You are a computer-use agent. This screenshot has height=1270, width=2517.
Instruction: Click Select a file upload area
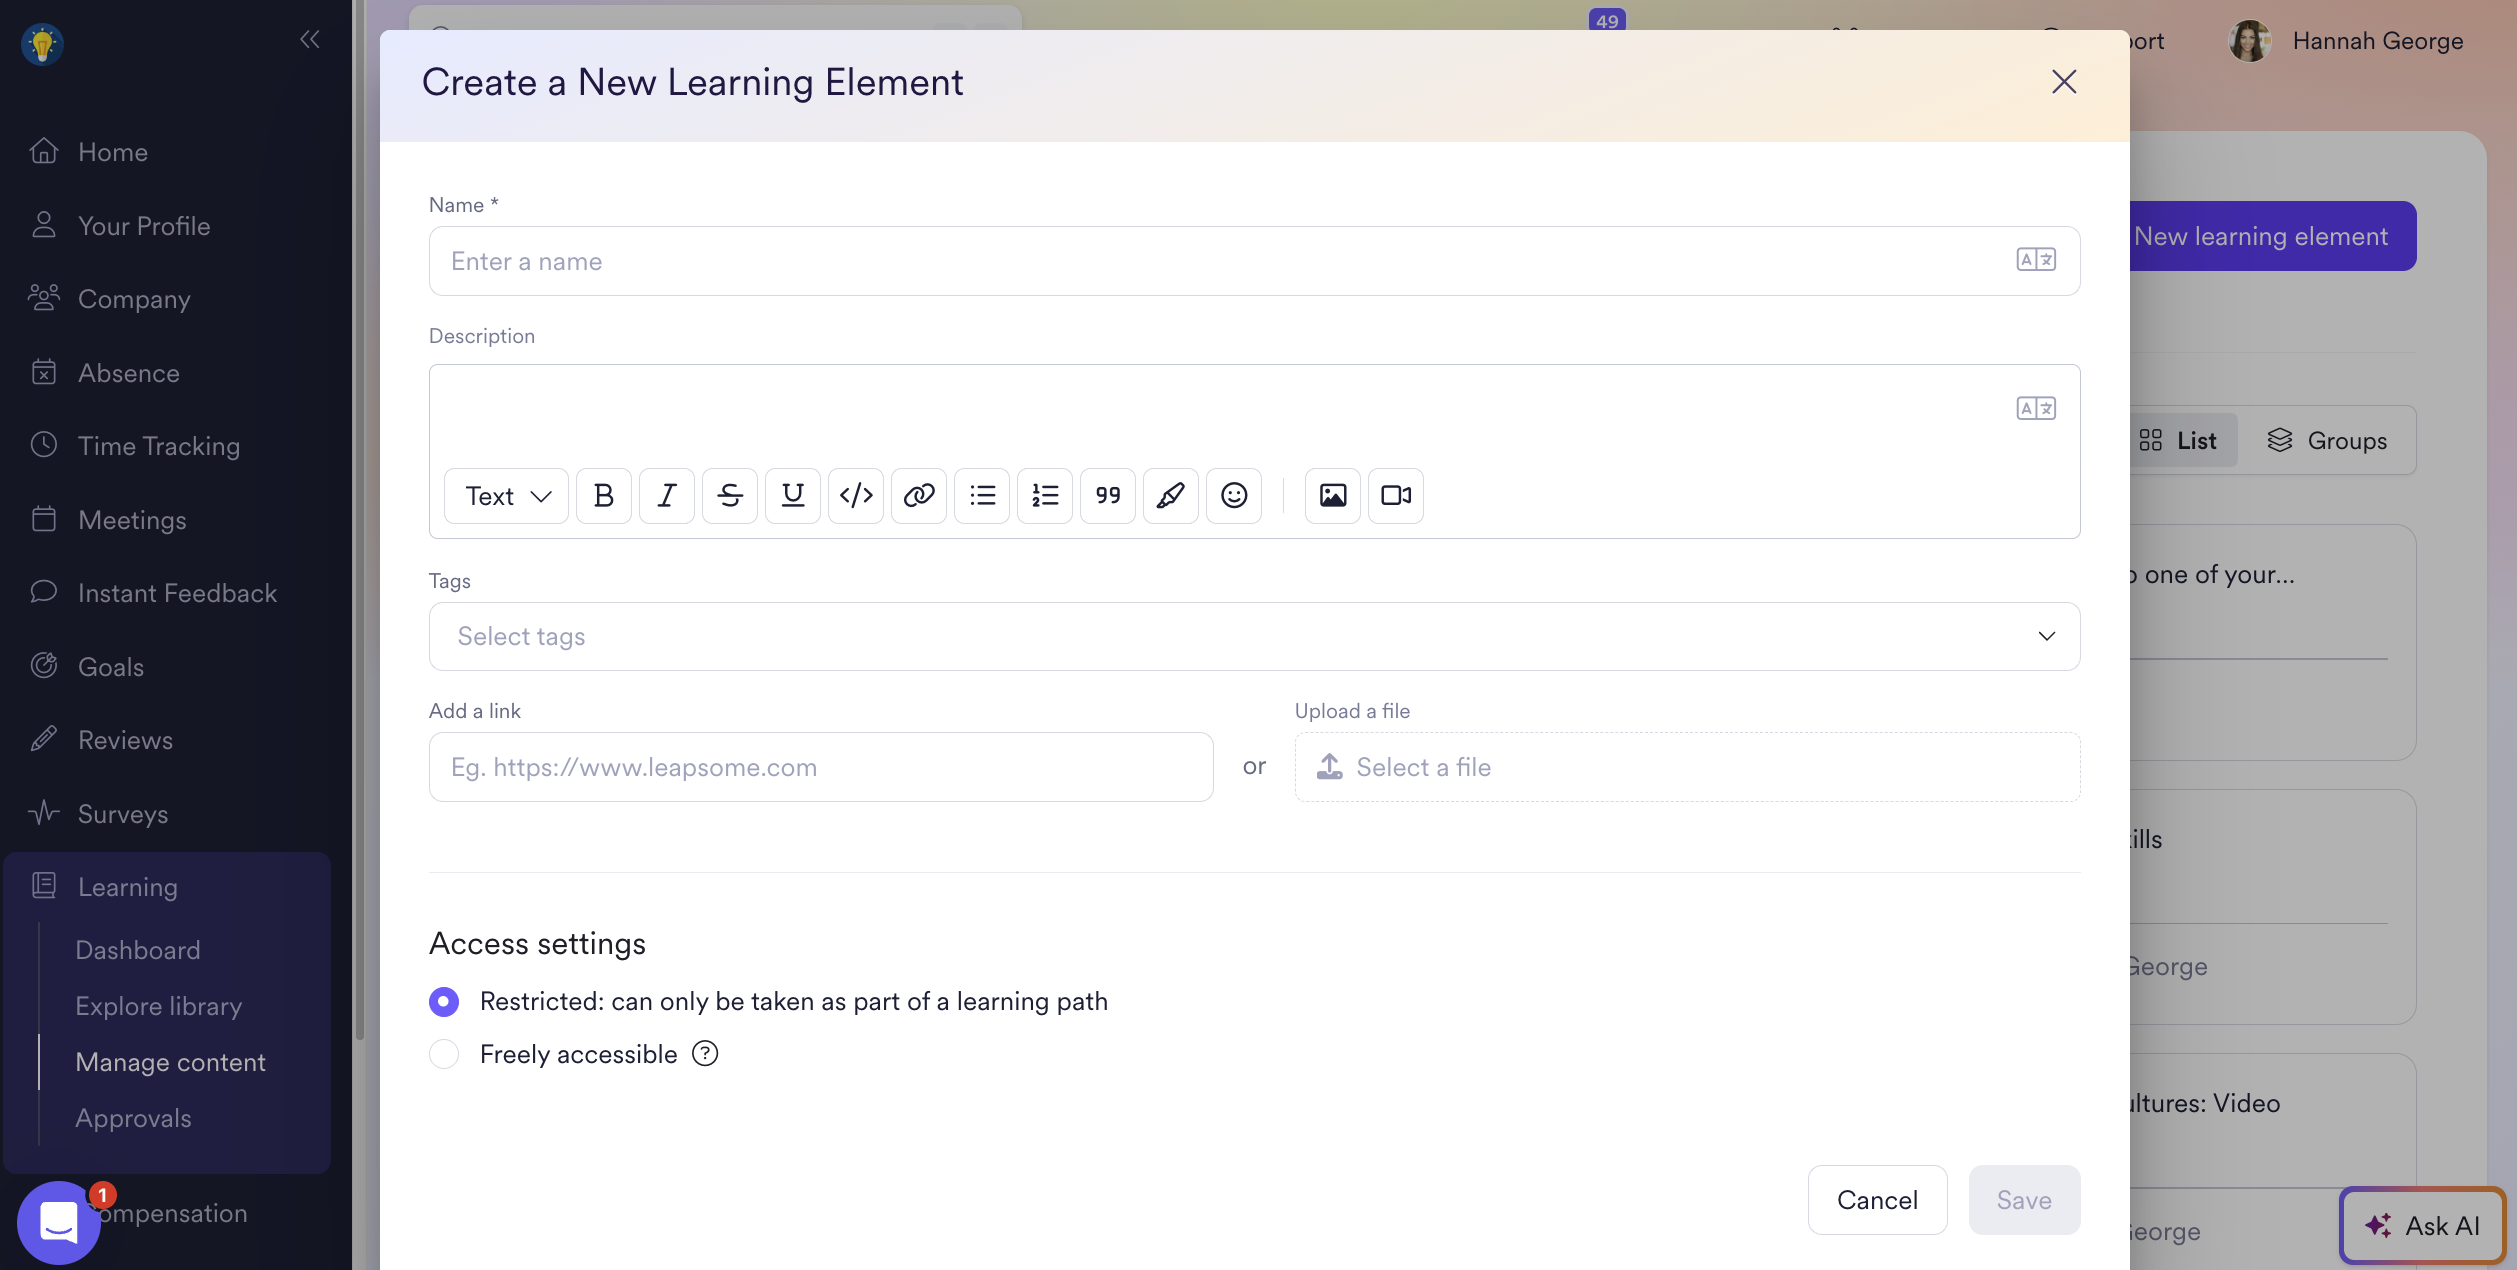(1686, 767)
